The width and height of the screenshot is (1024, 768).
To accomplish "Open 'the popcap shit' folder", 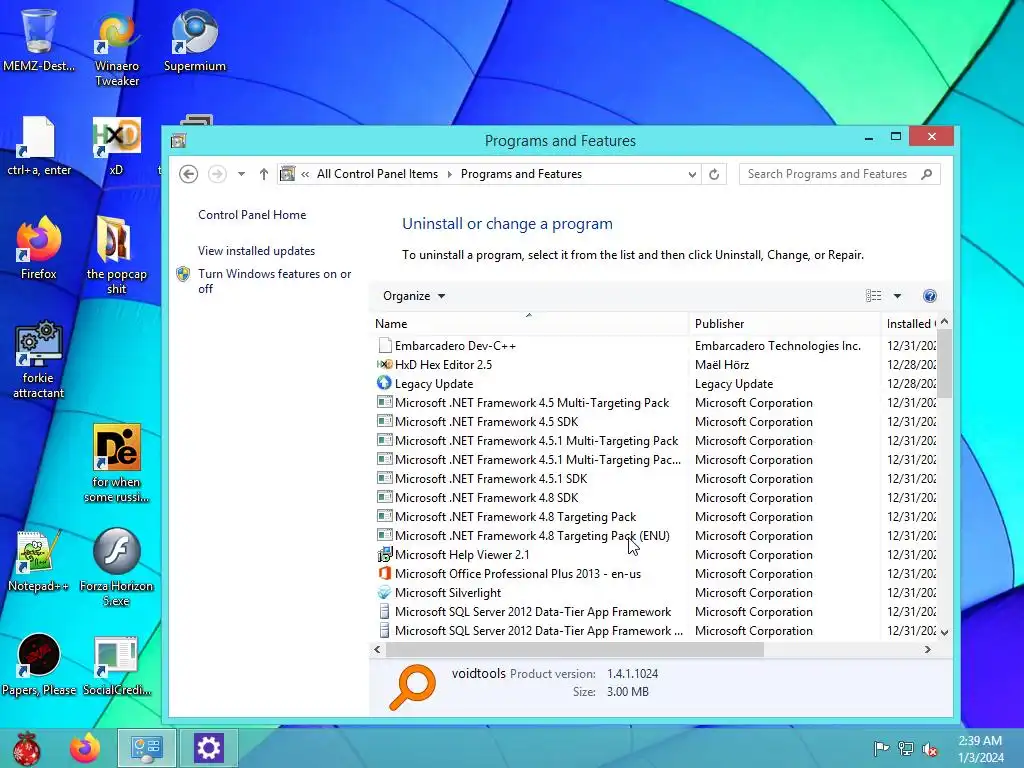I will pyautogui.click(x=117, y=255).
